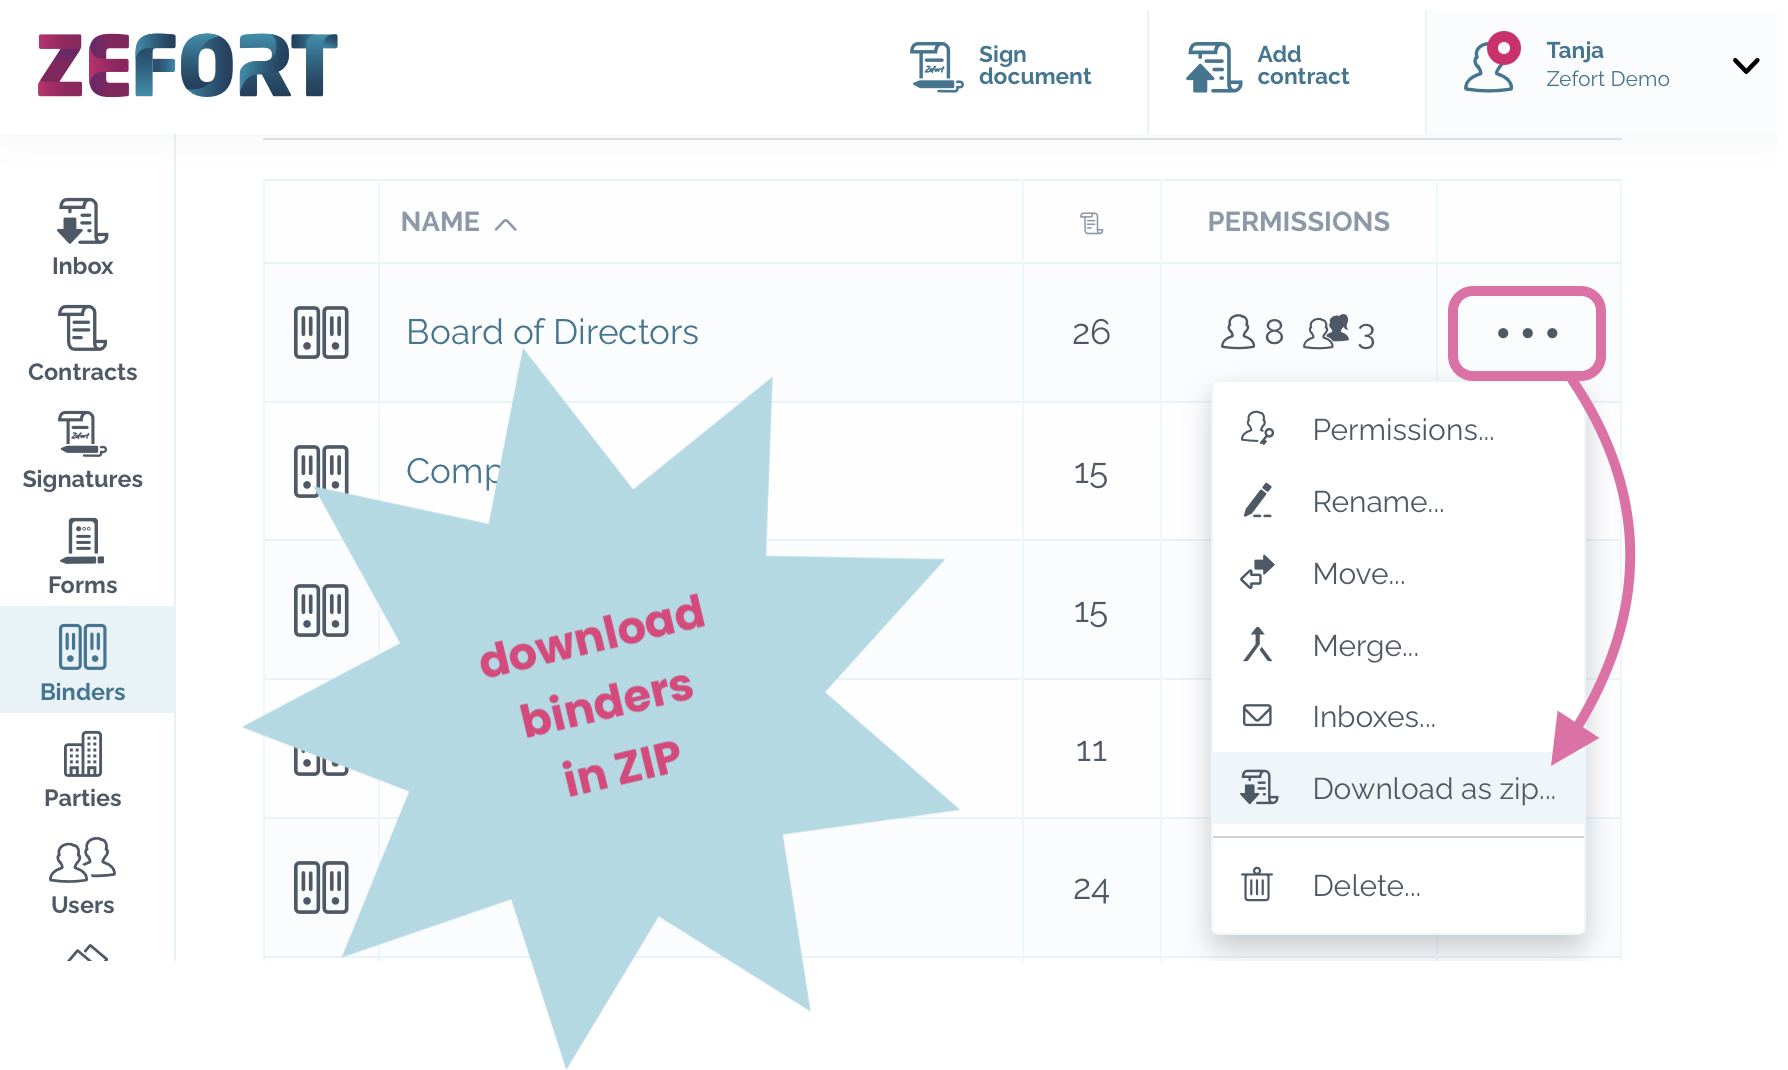
Task: Open the Signatures section
Action: click(82, 451)
